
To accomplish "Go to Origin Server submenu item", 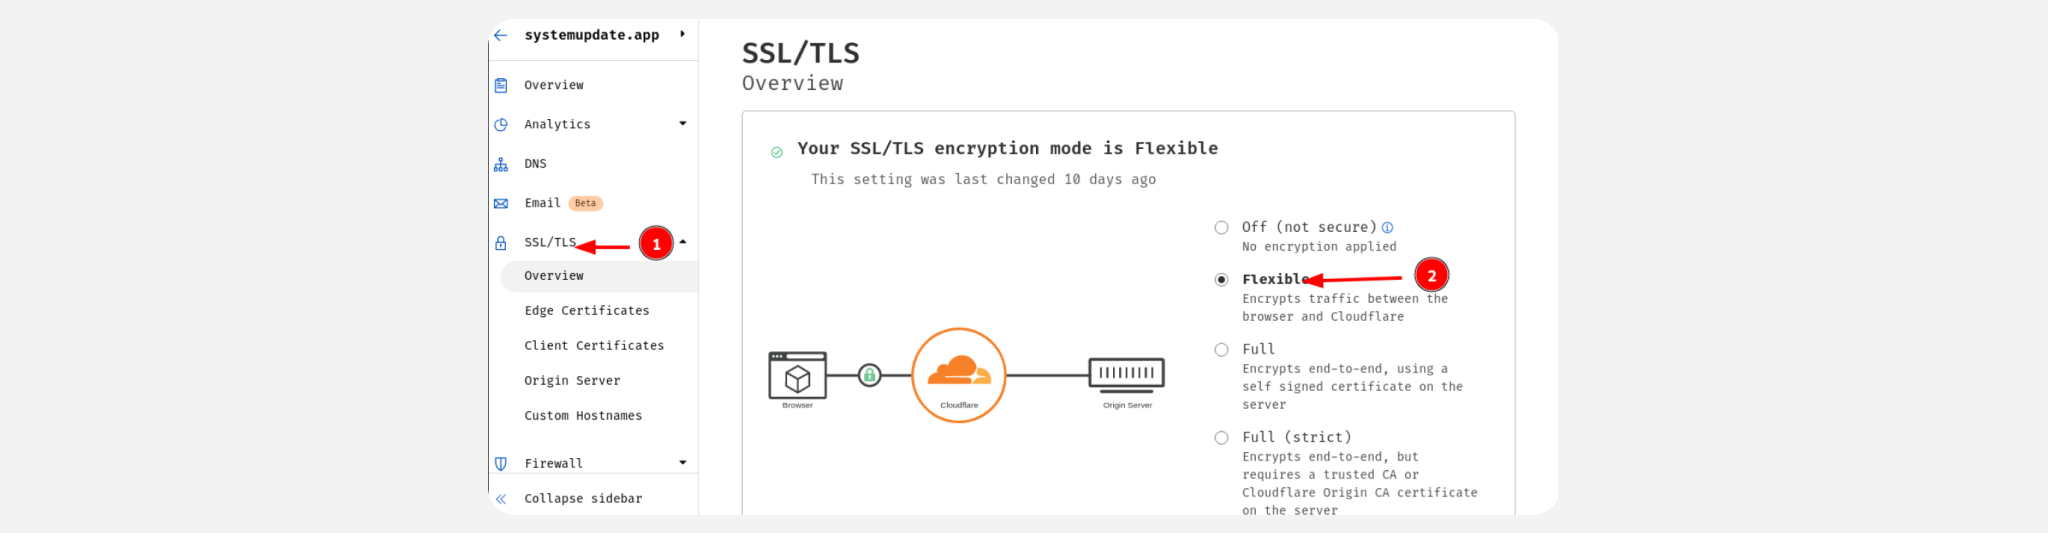I will (572, 381).
